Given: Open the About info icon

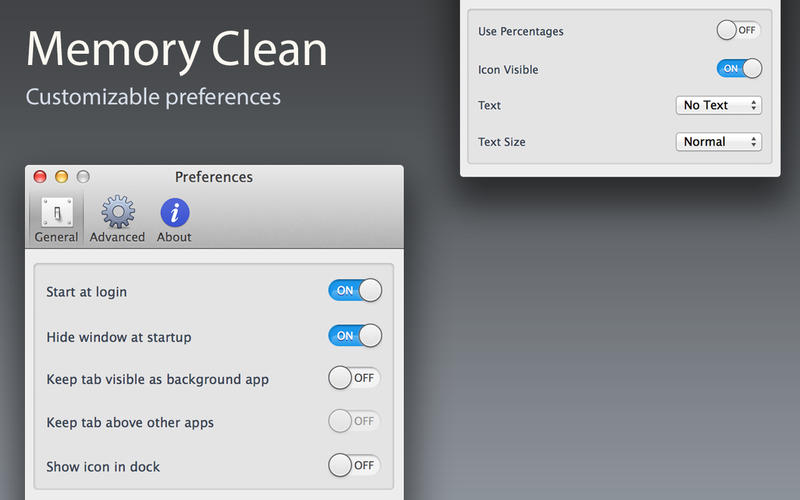Looking at the screenshot, I should [x=174, y=213].
